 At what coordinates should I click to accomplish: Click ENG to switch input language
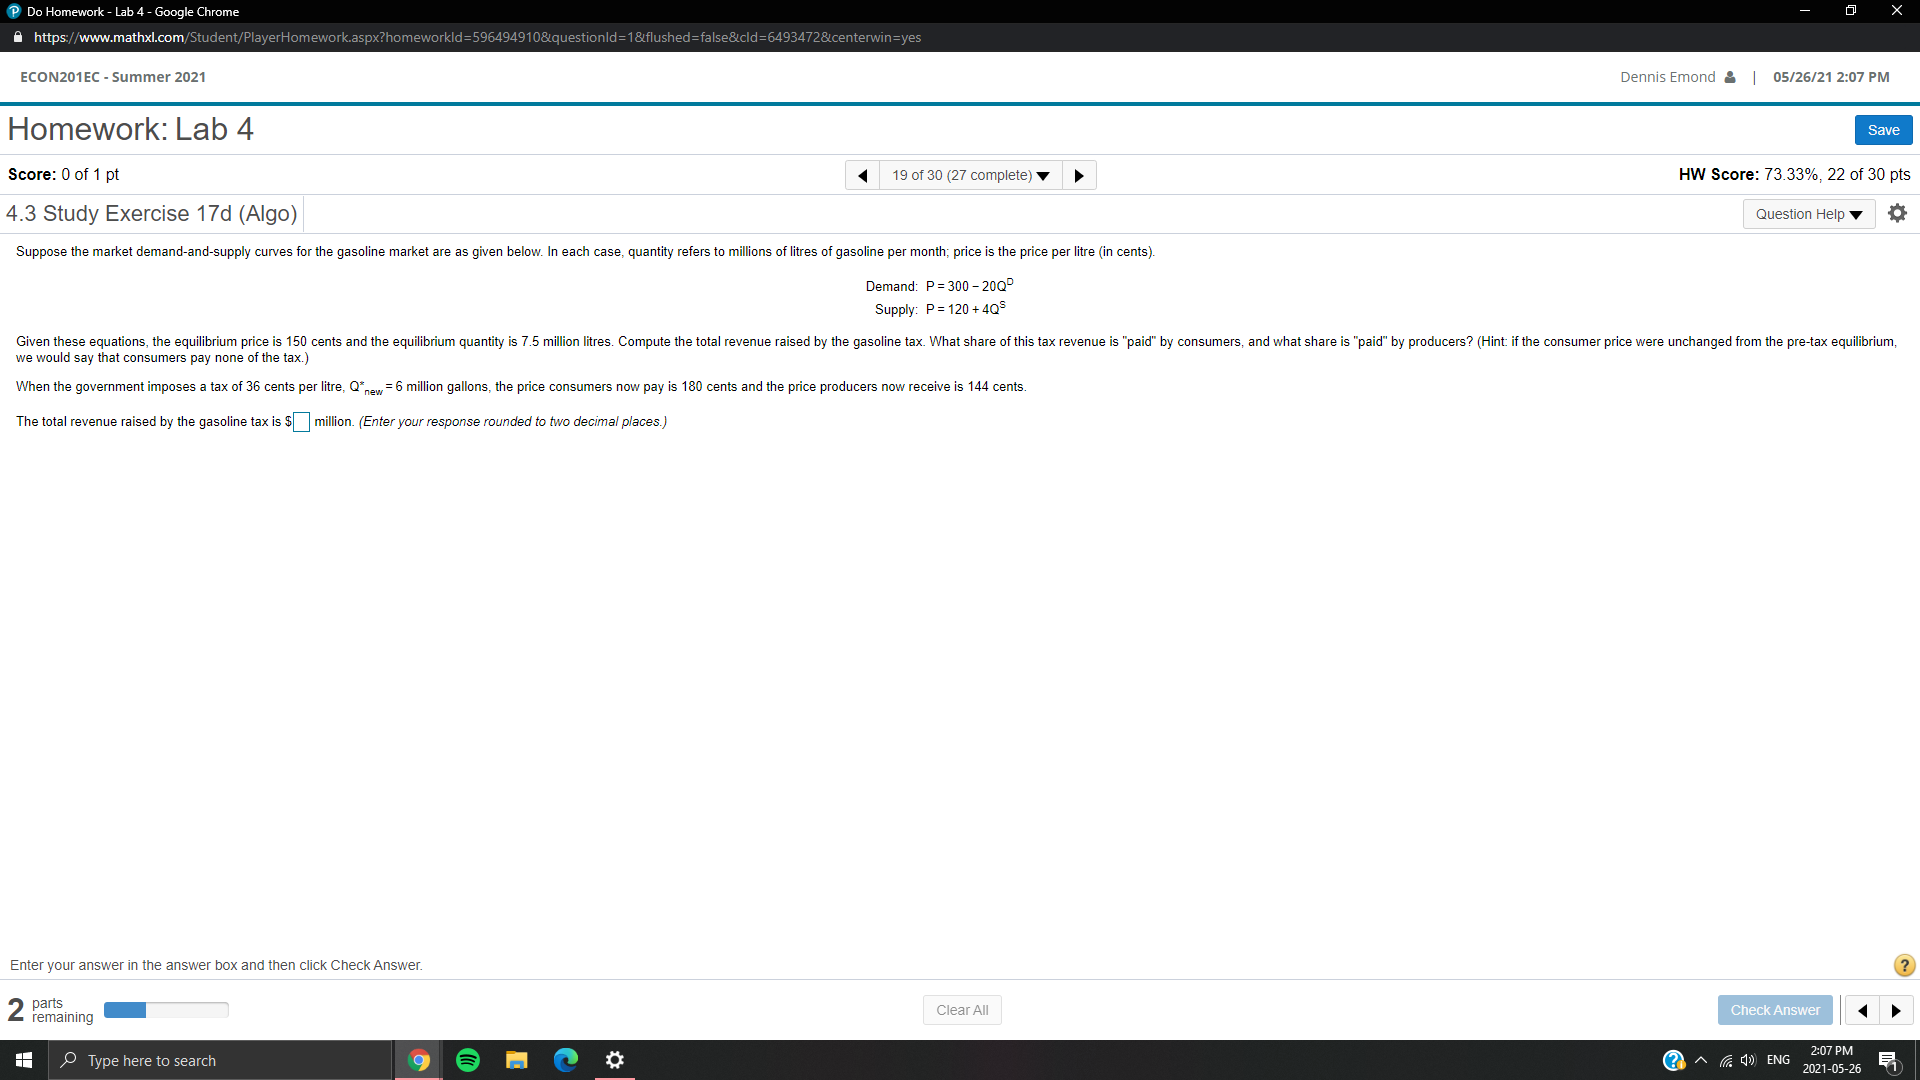point(1779,1060)
